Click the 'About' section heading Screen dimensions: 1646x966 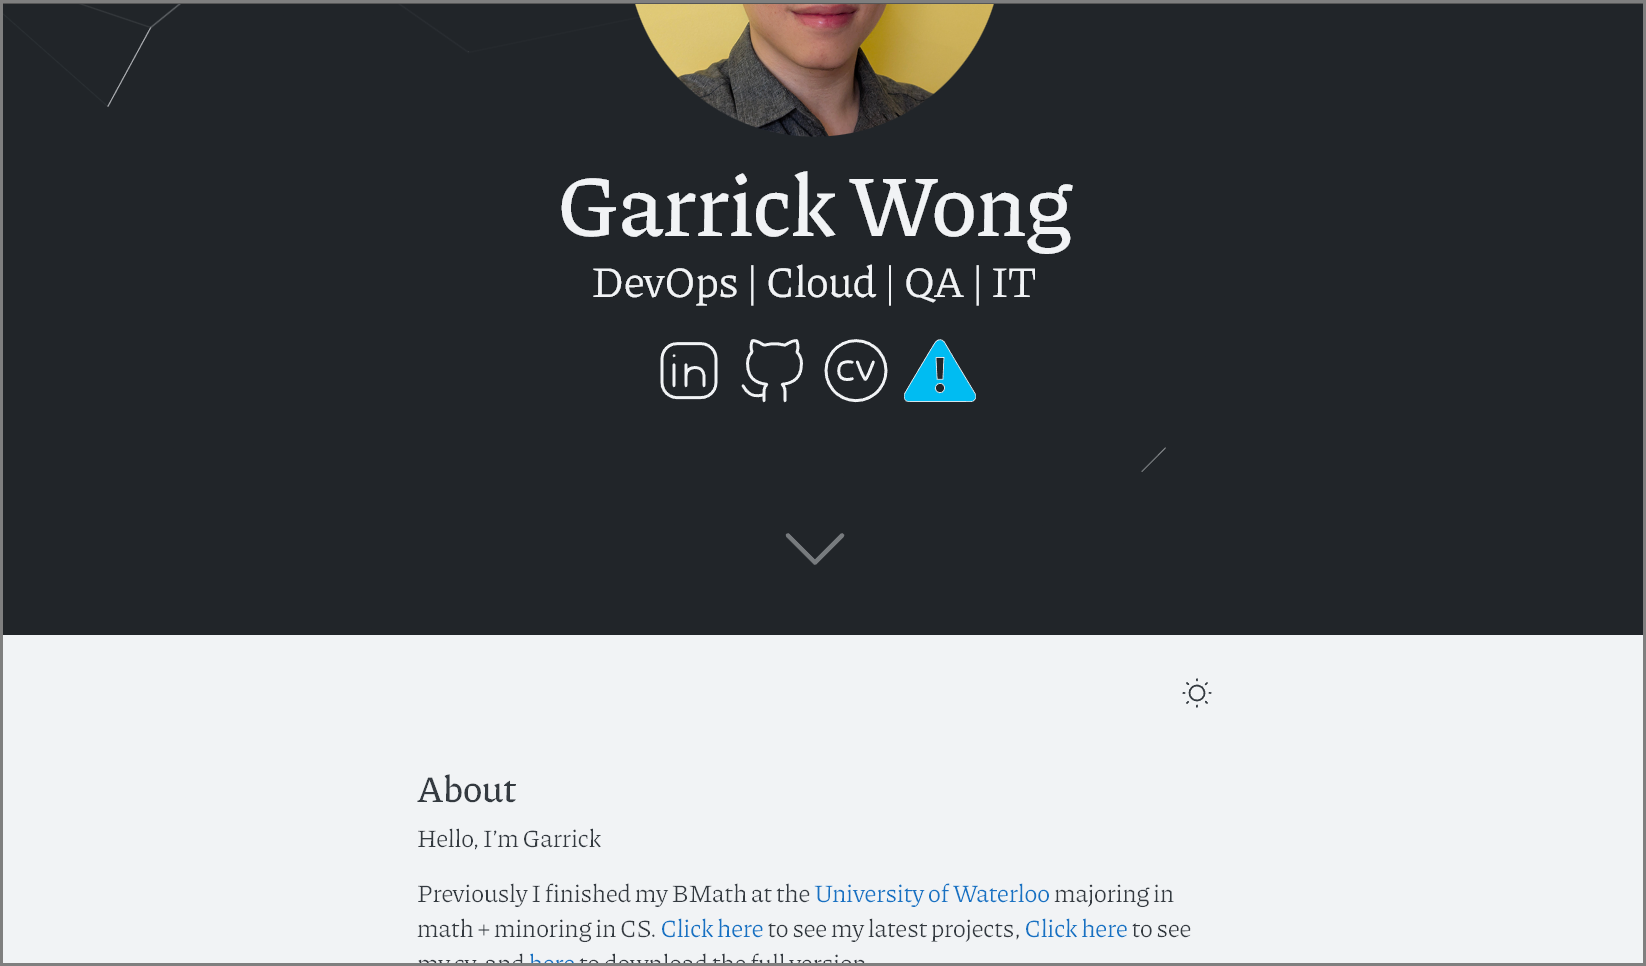467,790
